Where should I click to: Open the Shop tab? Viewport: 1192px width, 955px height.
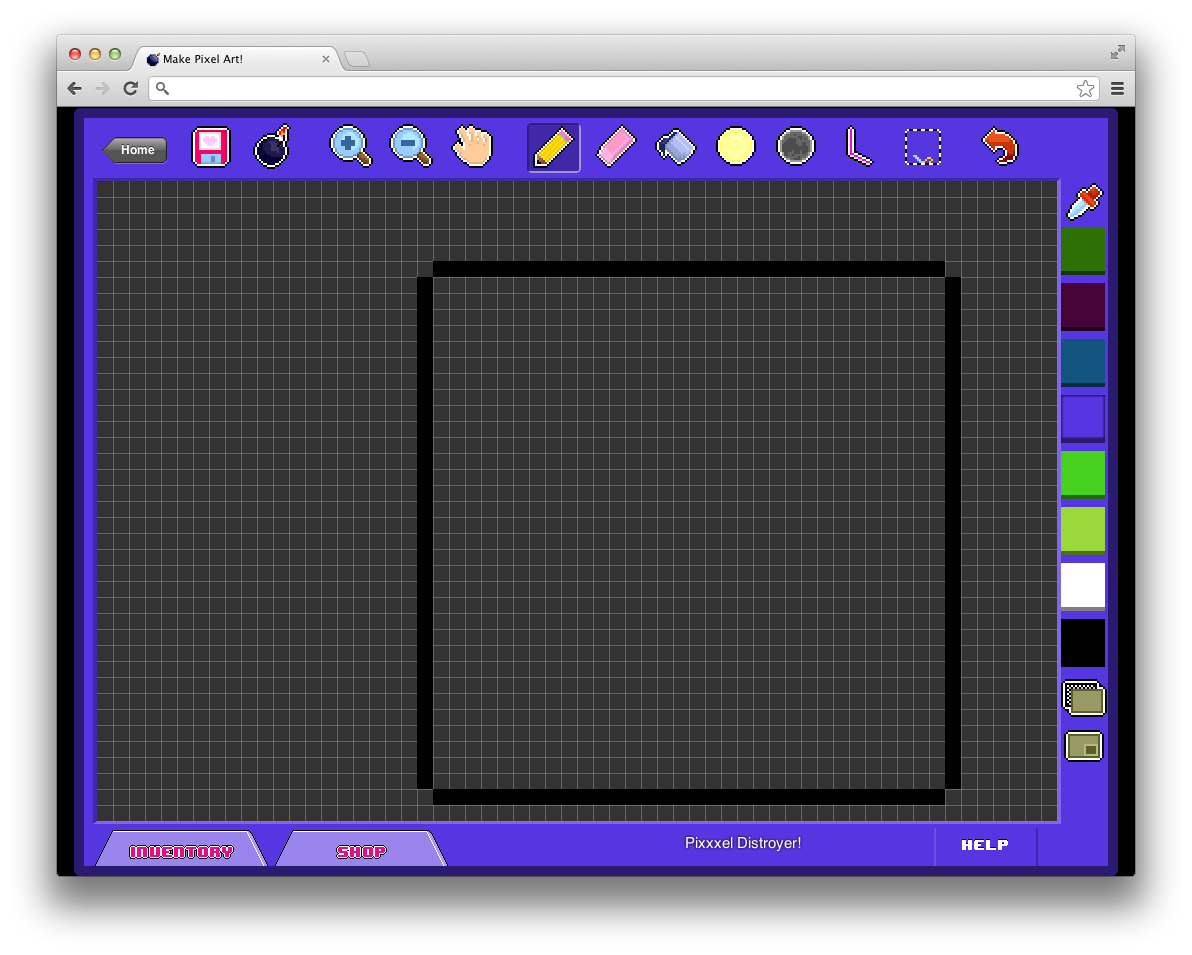(x=361, y=850)
